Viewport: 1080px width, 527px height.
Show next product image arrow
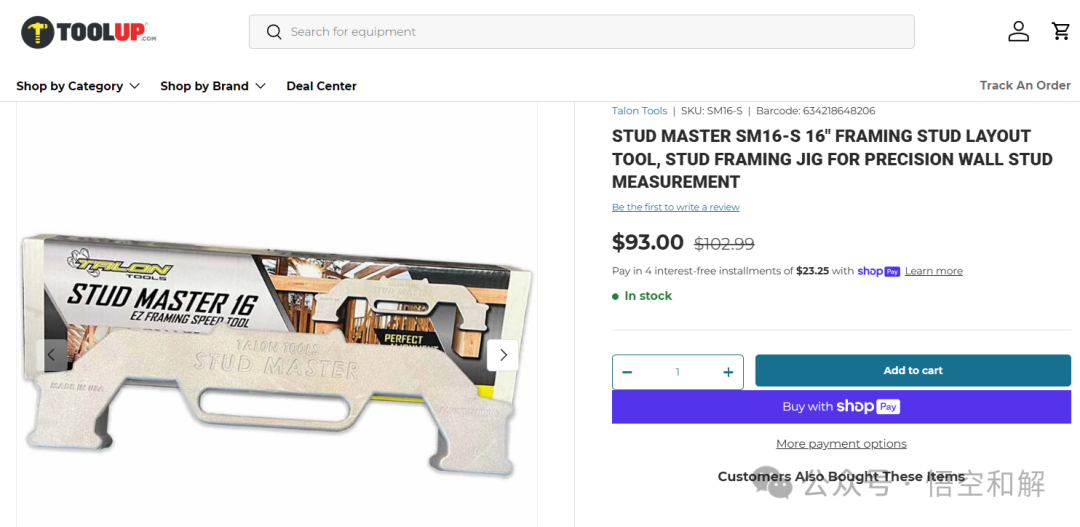tap(503, 355)
